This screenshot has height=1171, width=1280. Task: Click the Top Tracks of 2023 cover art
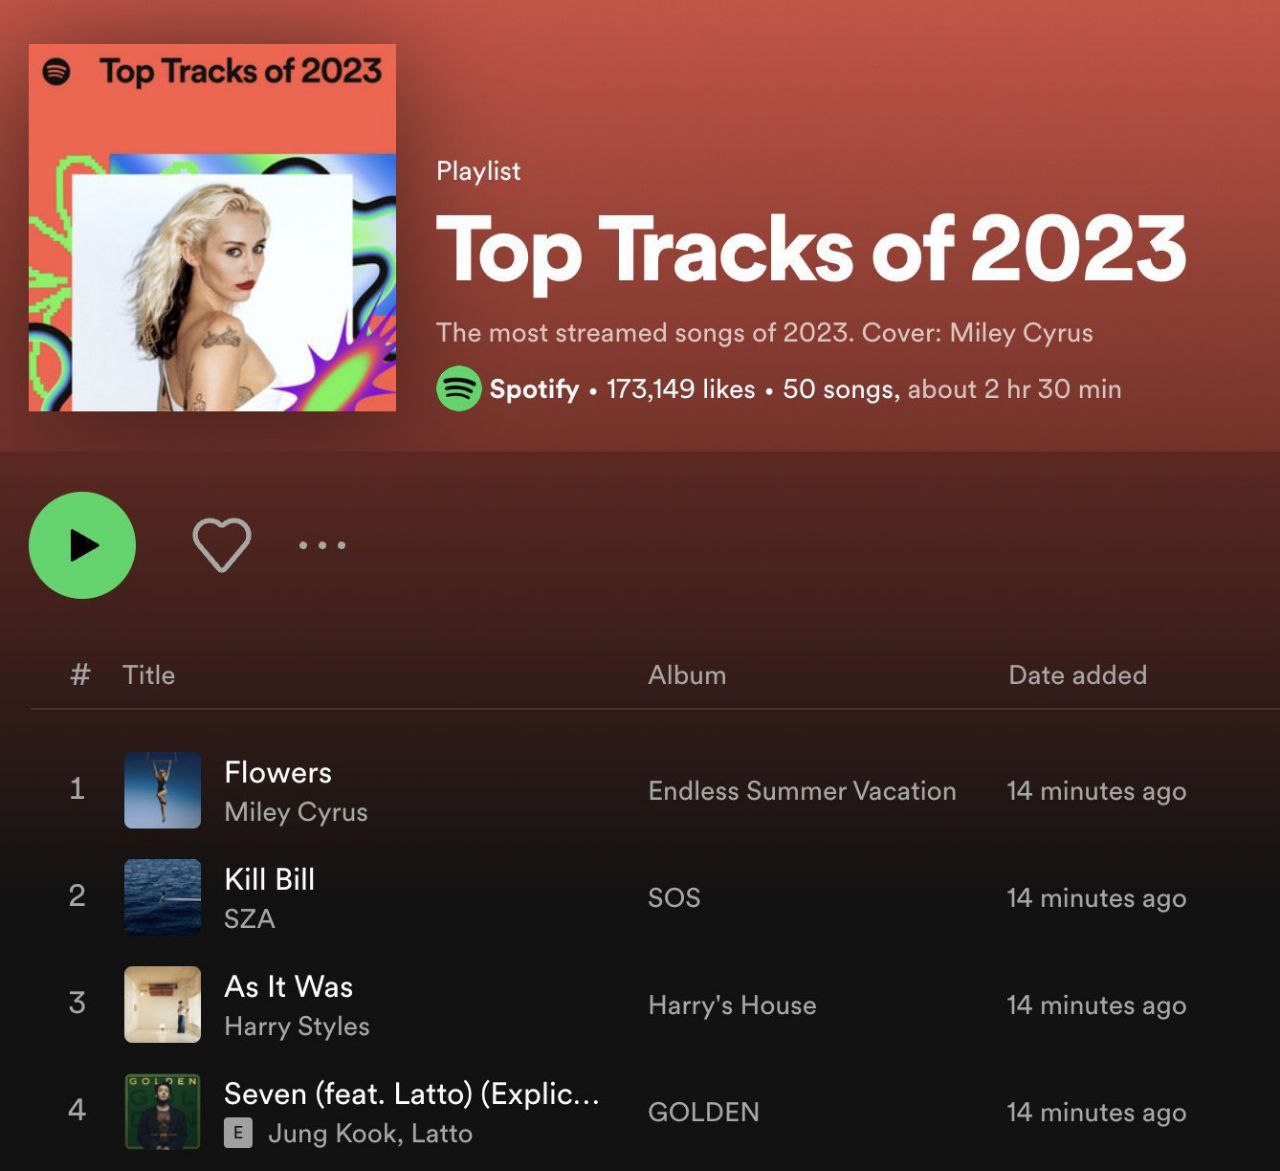point(212,228)
